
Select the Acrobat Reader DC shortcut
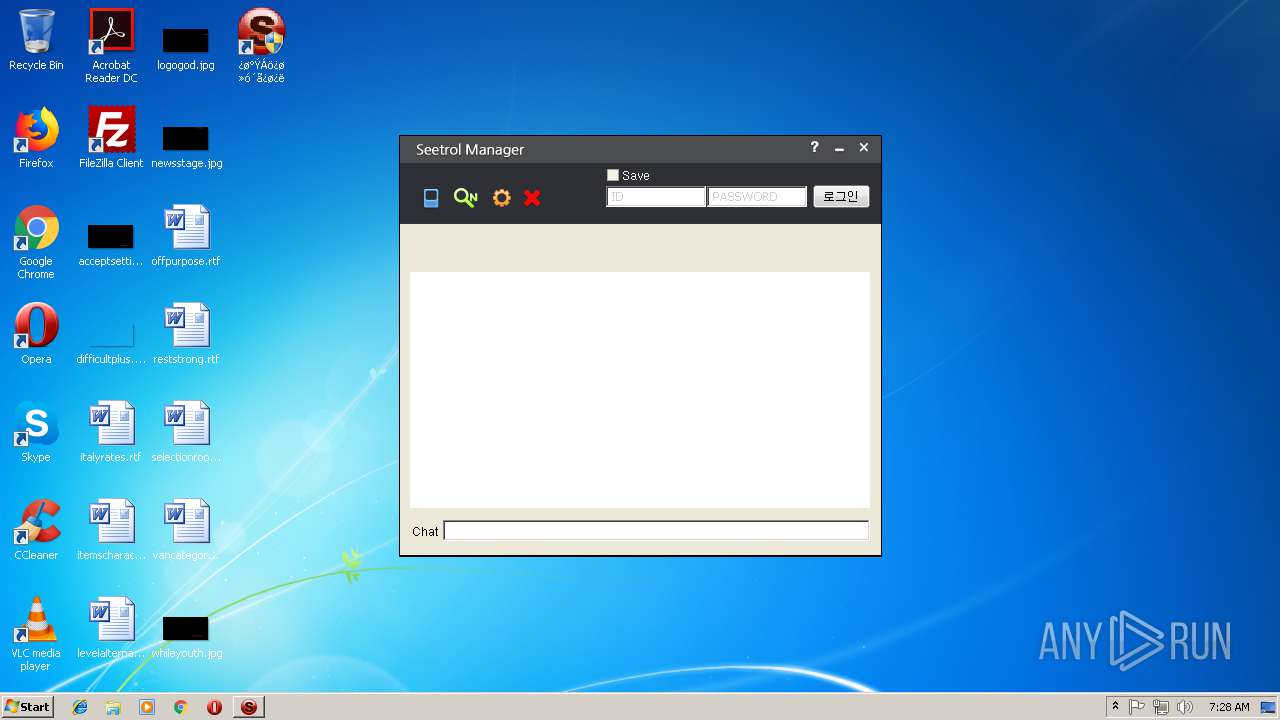[x=111, y=46]
